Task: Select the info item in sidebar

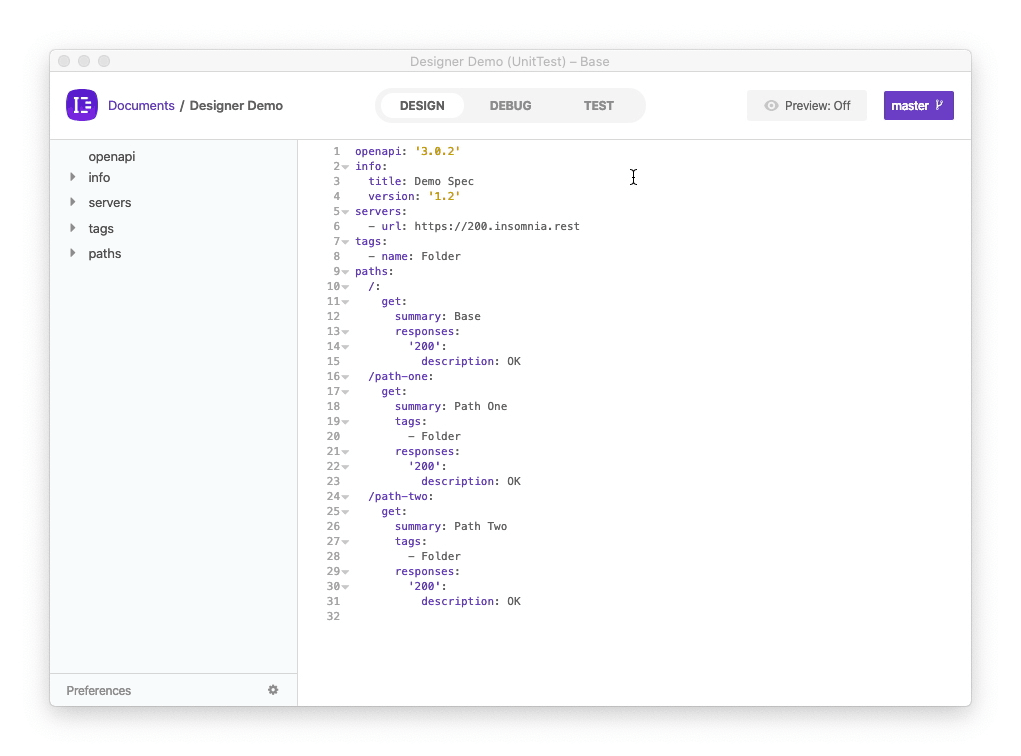Action: click(x=99, y=177)
